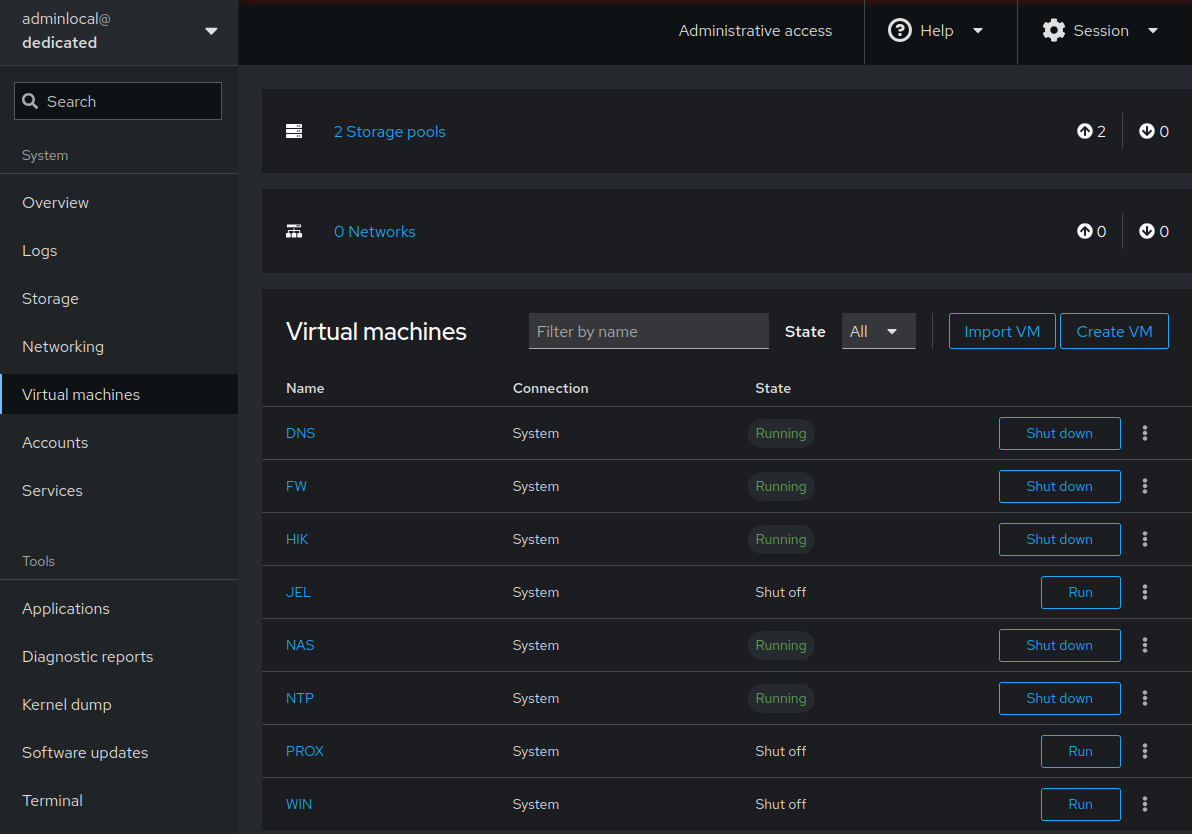Shut down the FW virtual machine
Viewport: 1192px width, 834px height.
click(1059, 486)
